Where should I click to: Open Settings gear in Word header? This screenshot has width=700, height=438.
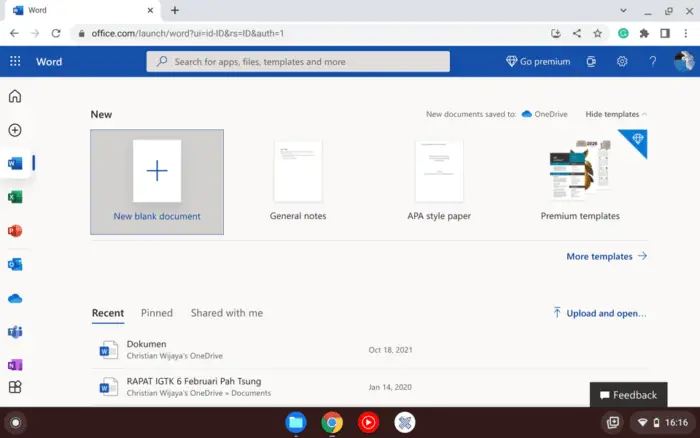(x=622, y=61)
